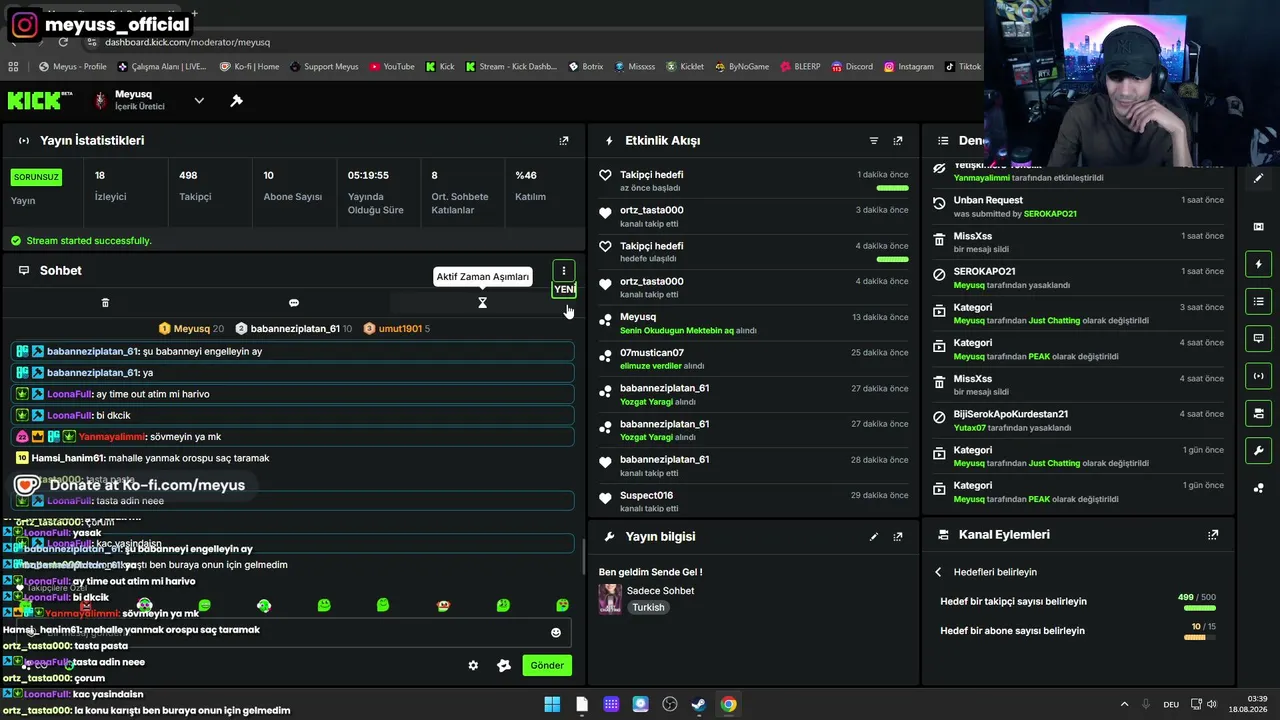Select the active timeouts hourglass tab
The height and width of the screenshot is (720, 1280).
[x=482, y=302]
